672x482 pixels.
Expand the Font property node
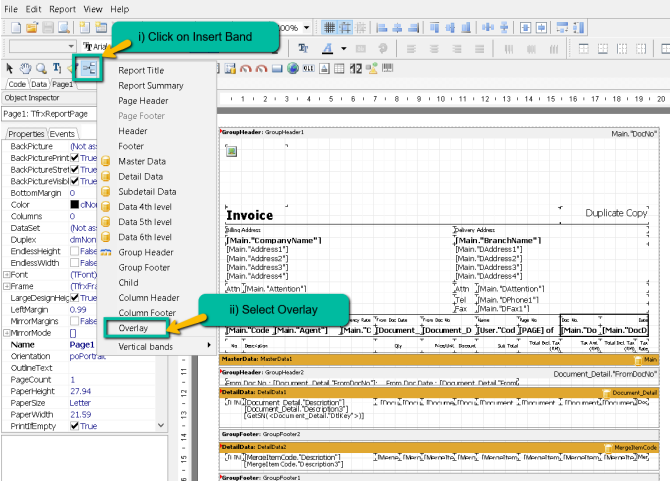(x=6, y=274)
